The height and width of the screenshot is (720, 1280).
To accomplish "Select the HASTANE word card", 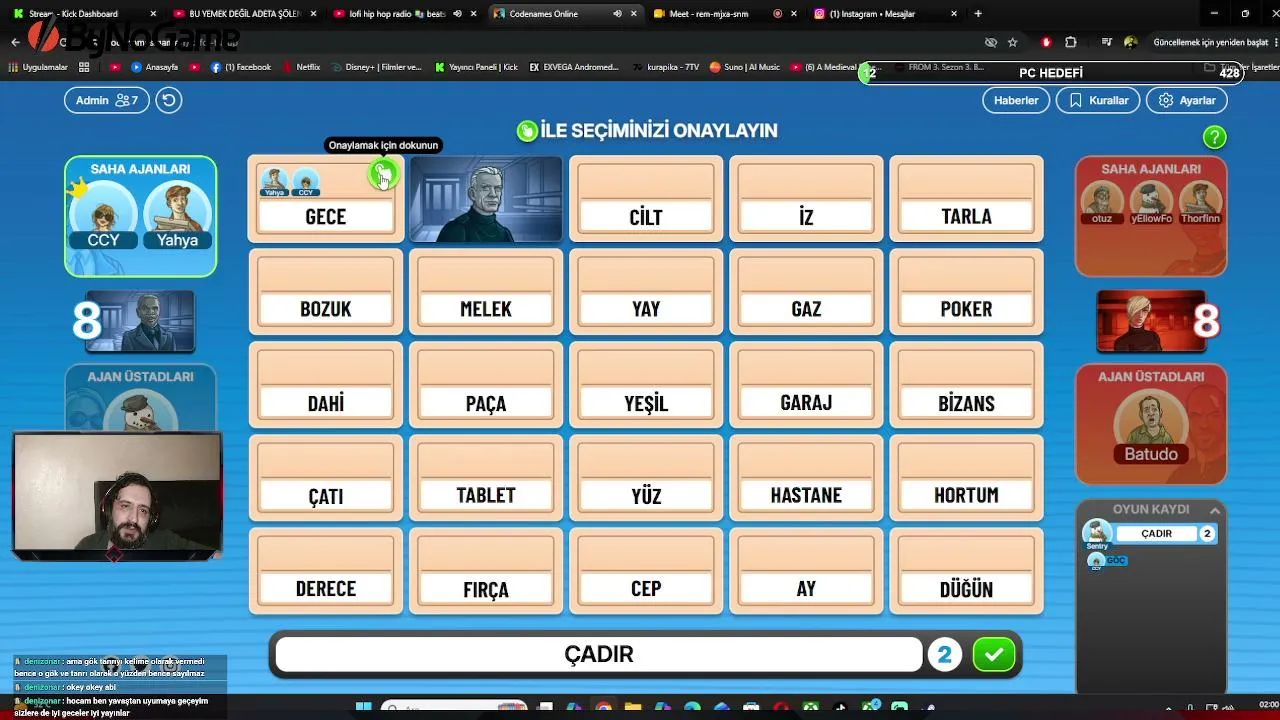I will (806, 478).
